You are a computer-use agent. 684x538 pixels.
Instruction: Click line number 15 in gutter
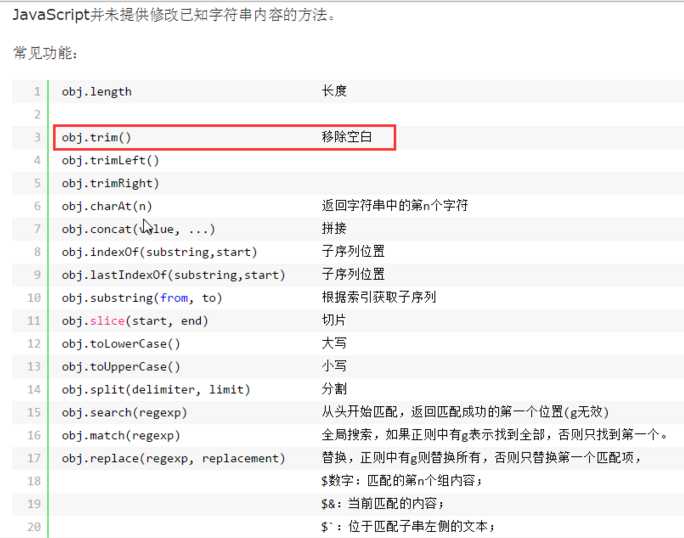pyautogui.click(x=34, y=412)
